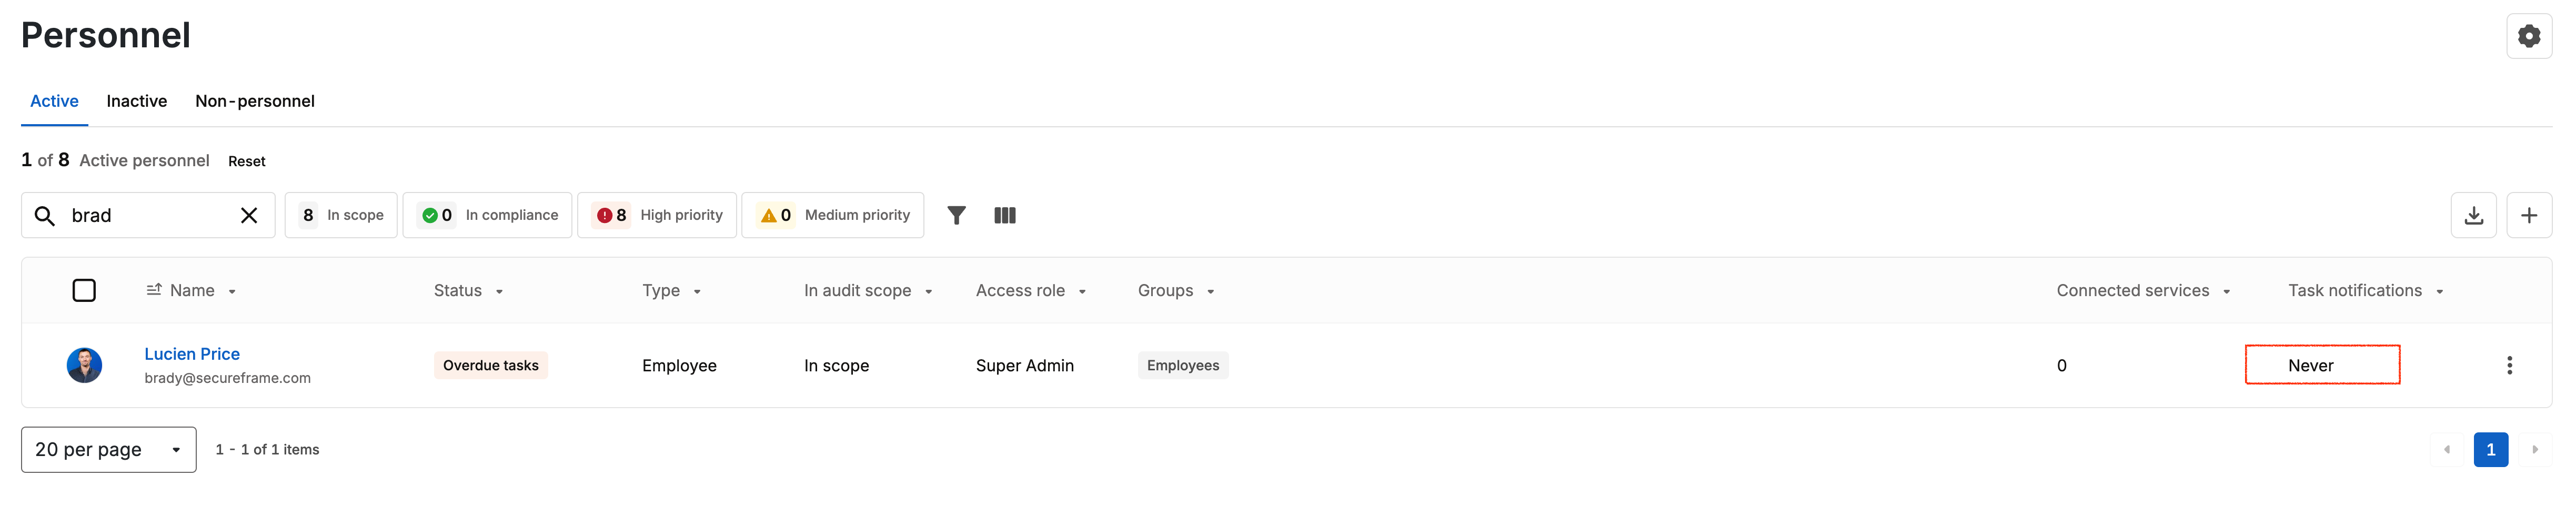Switch to the Non-personnel tab
Screen dimensions: 2576x506
255,101
